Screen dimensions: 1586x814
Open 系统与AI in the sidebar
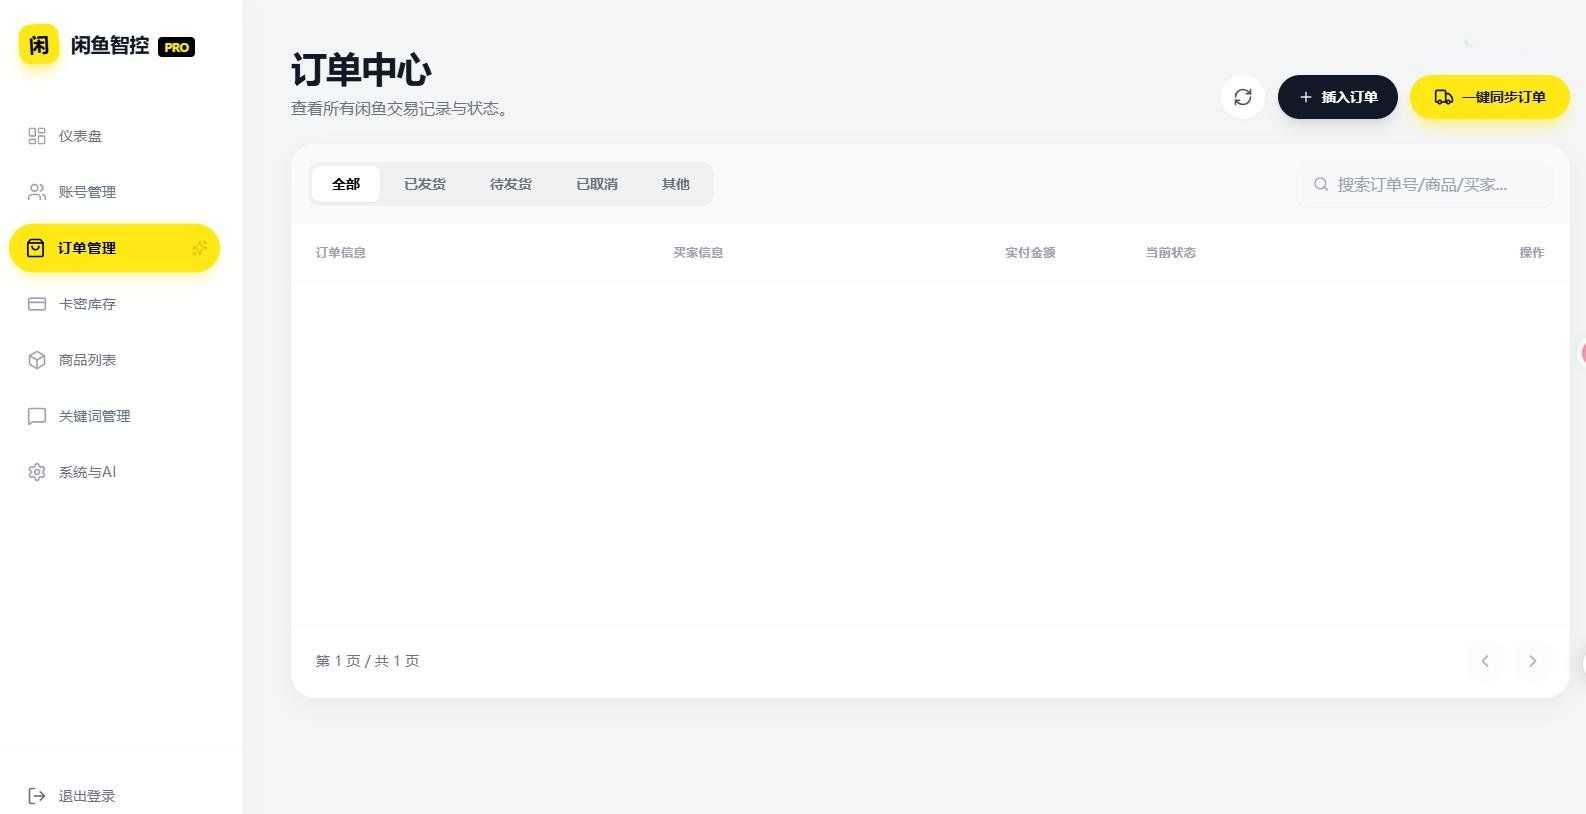pyautogui.click(x=114, y=472)
